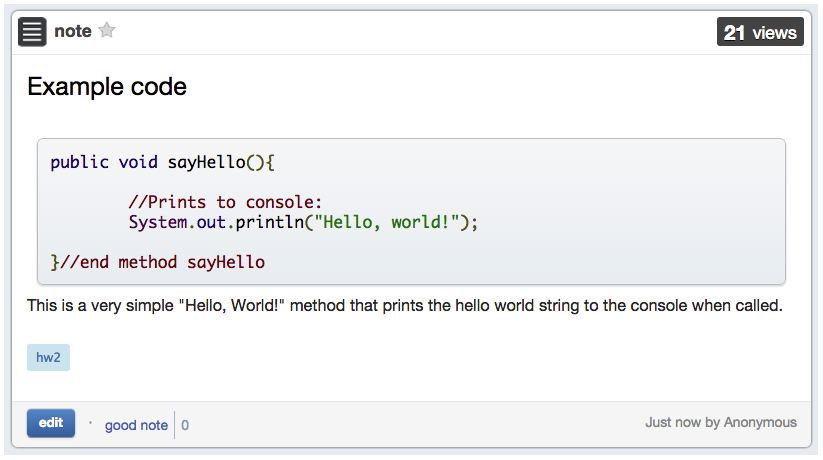
Task: Star this note as favorite
Action: pos(107,31)
